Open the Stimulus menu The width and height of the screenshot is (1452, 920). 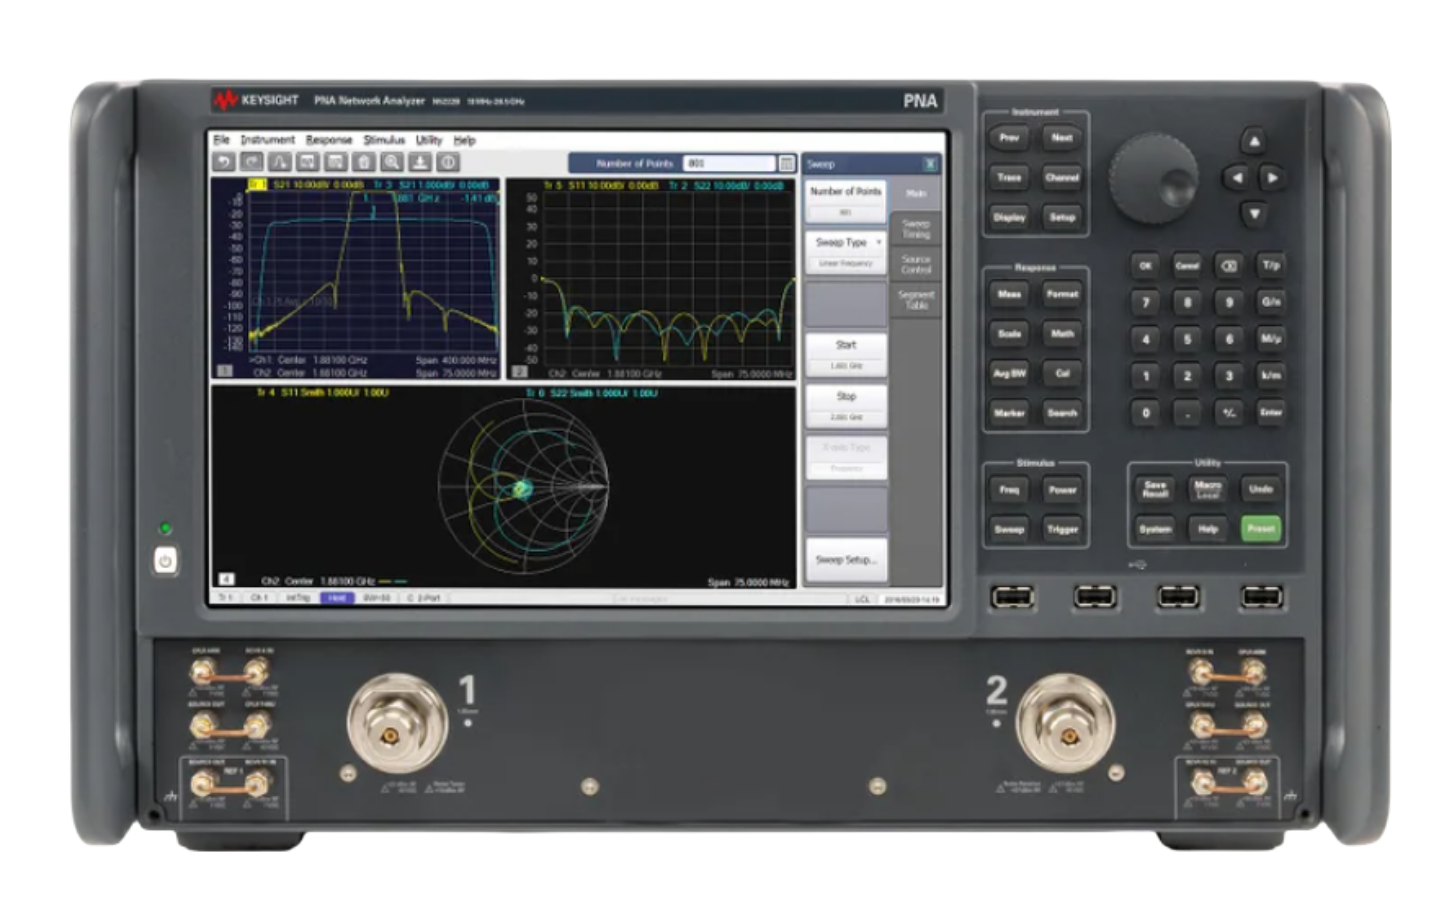point(384,141)
